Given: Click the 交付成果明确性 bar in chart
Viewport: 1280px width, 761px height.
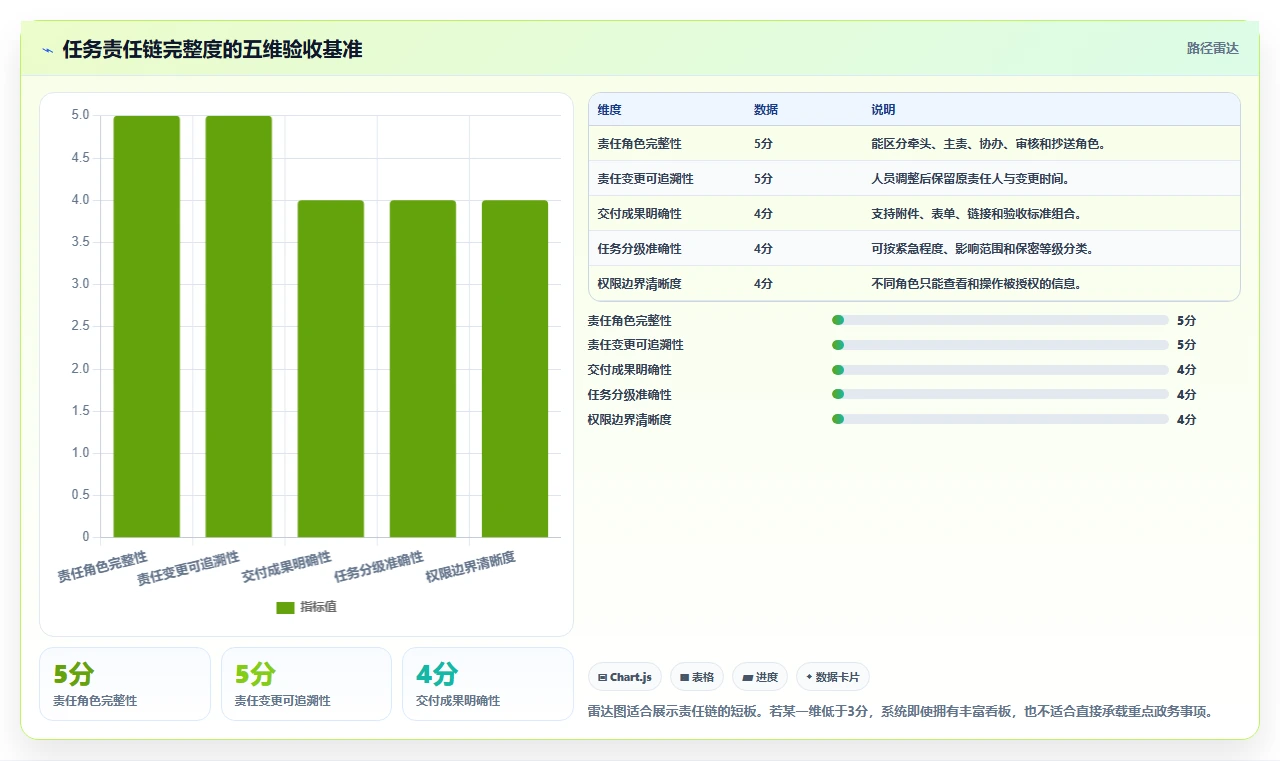Looking at the screenshot, I should (331, 368).
